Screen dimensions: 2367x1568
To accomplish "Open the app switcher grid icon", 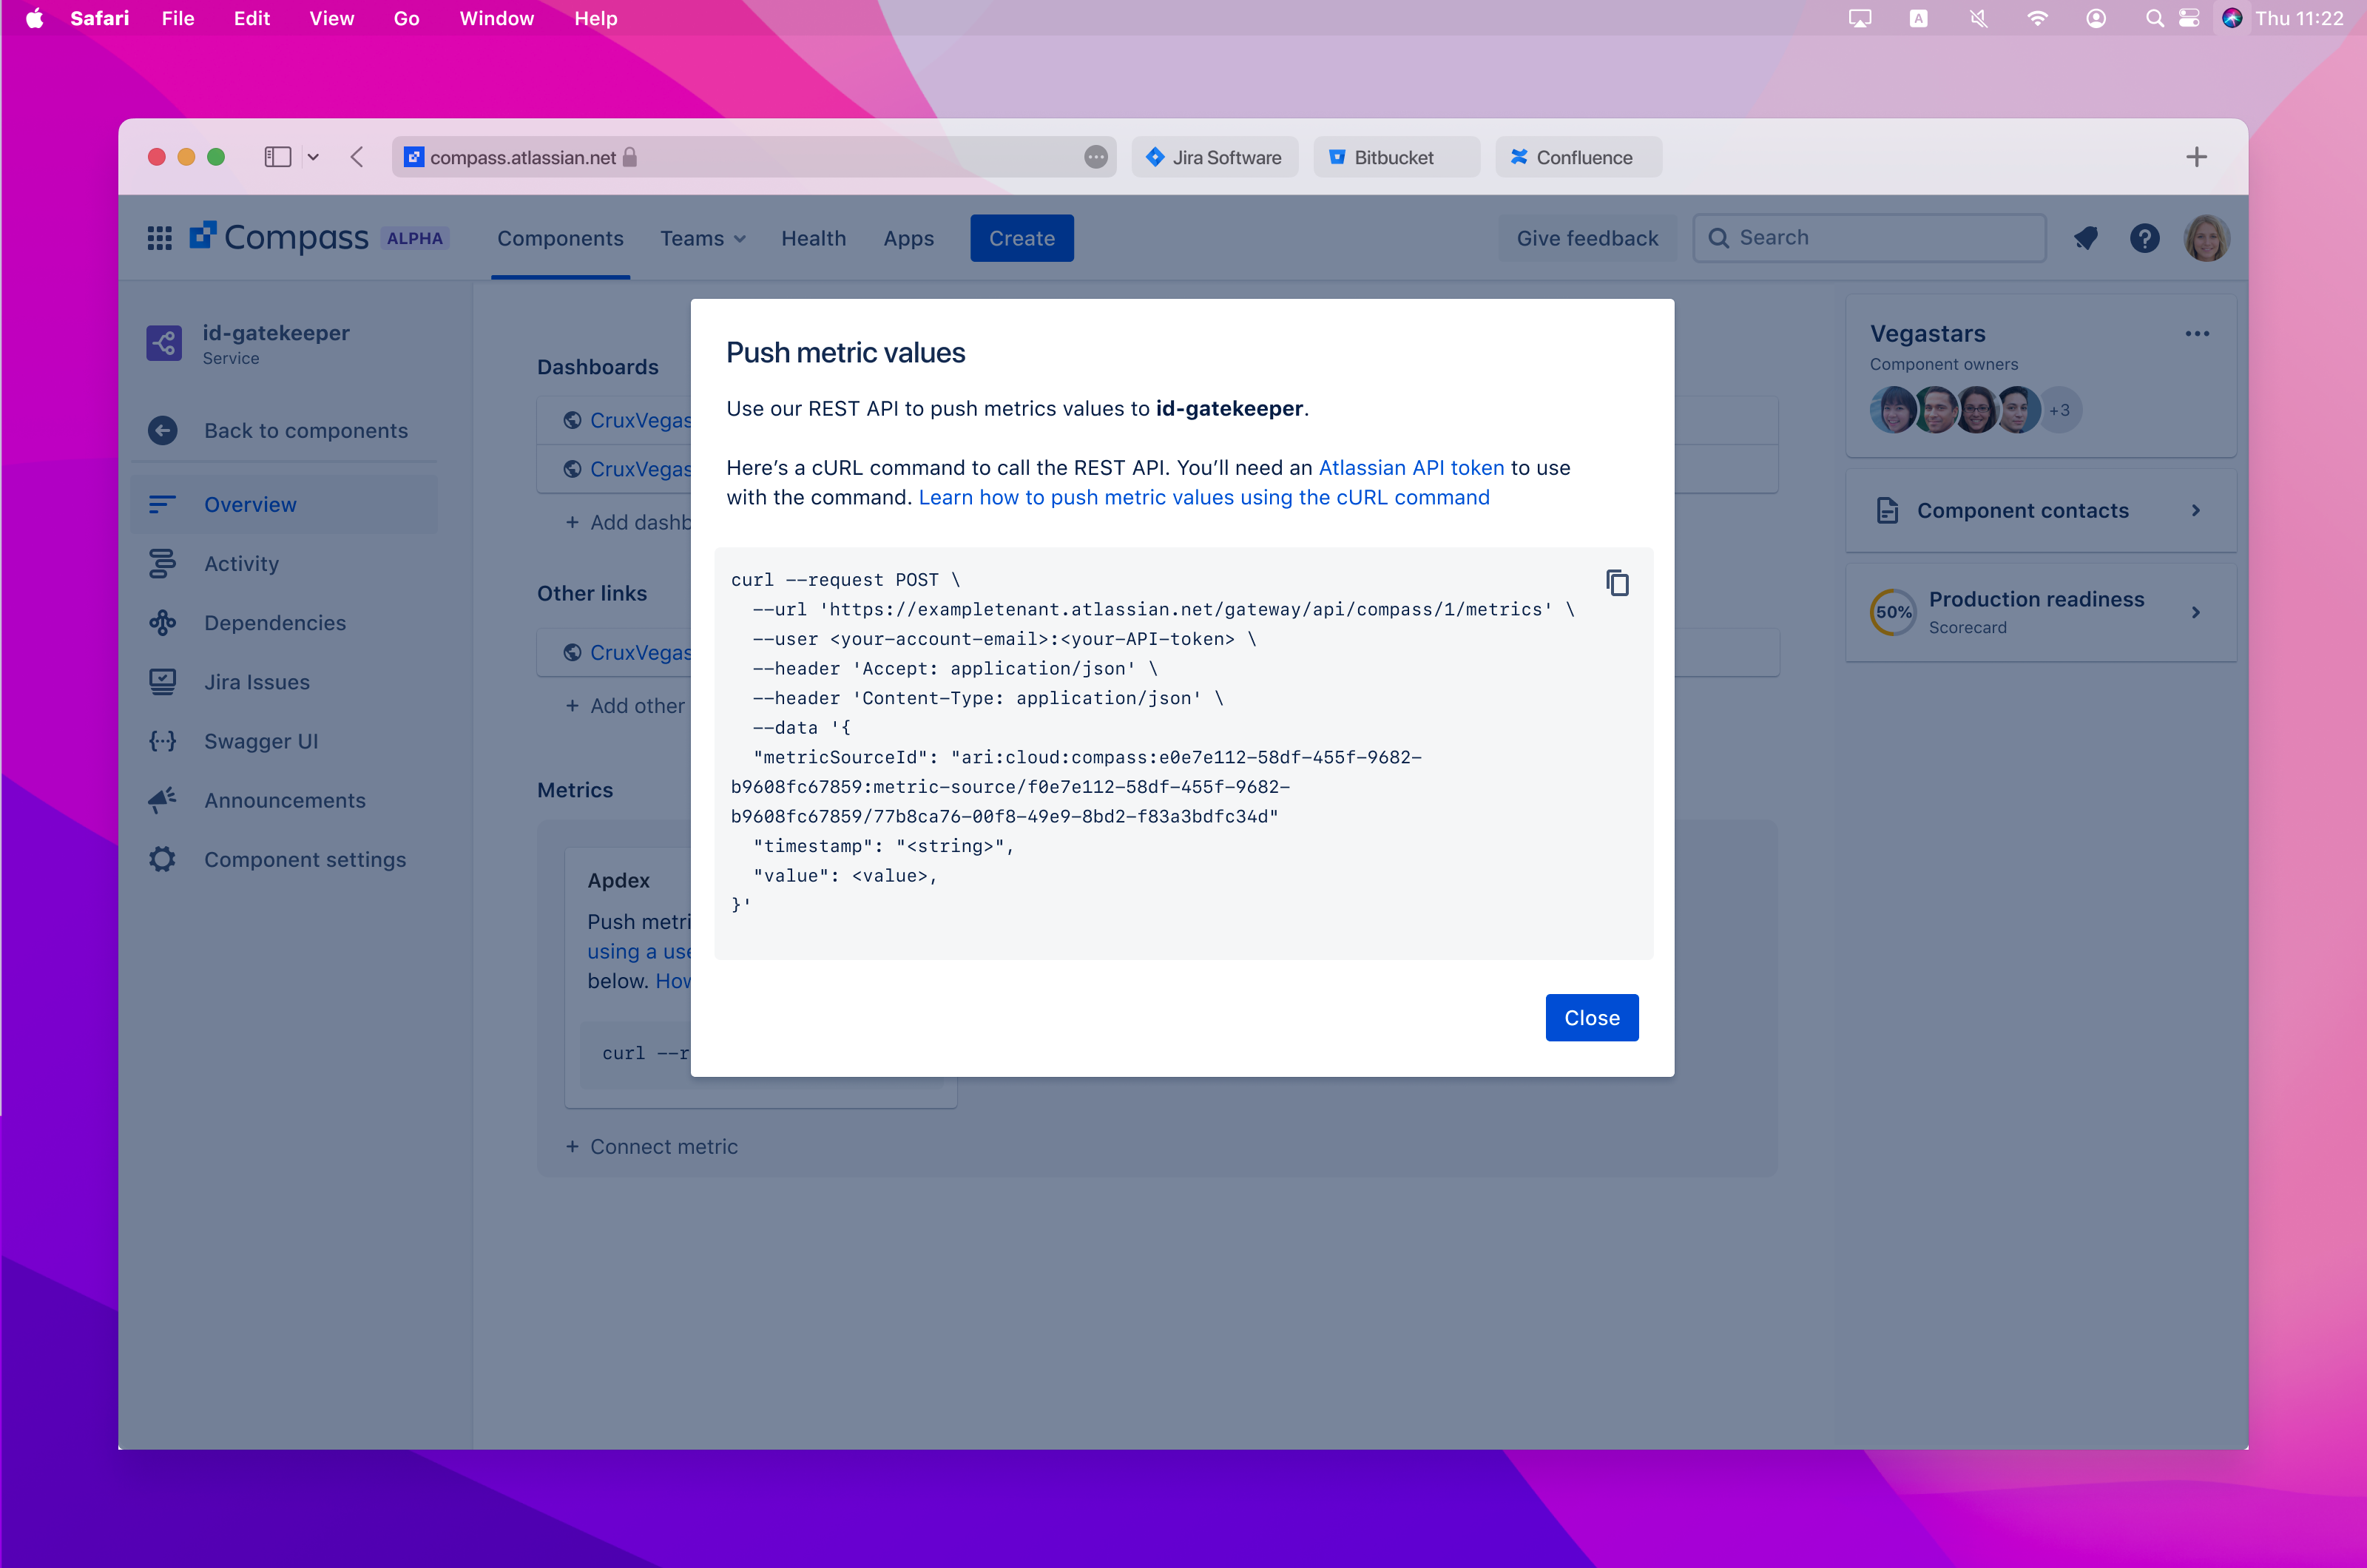I will click(x=160, y=238).
